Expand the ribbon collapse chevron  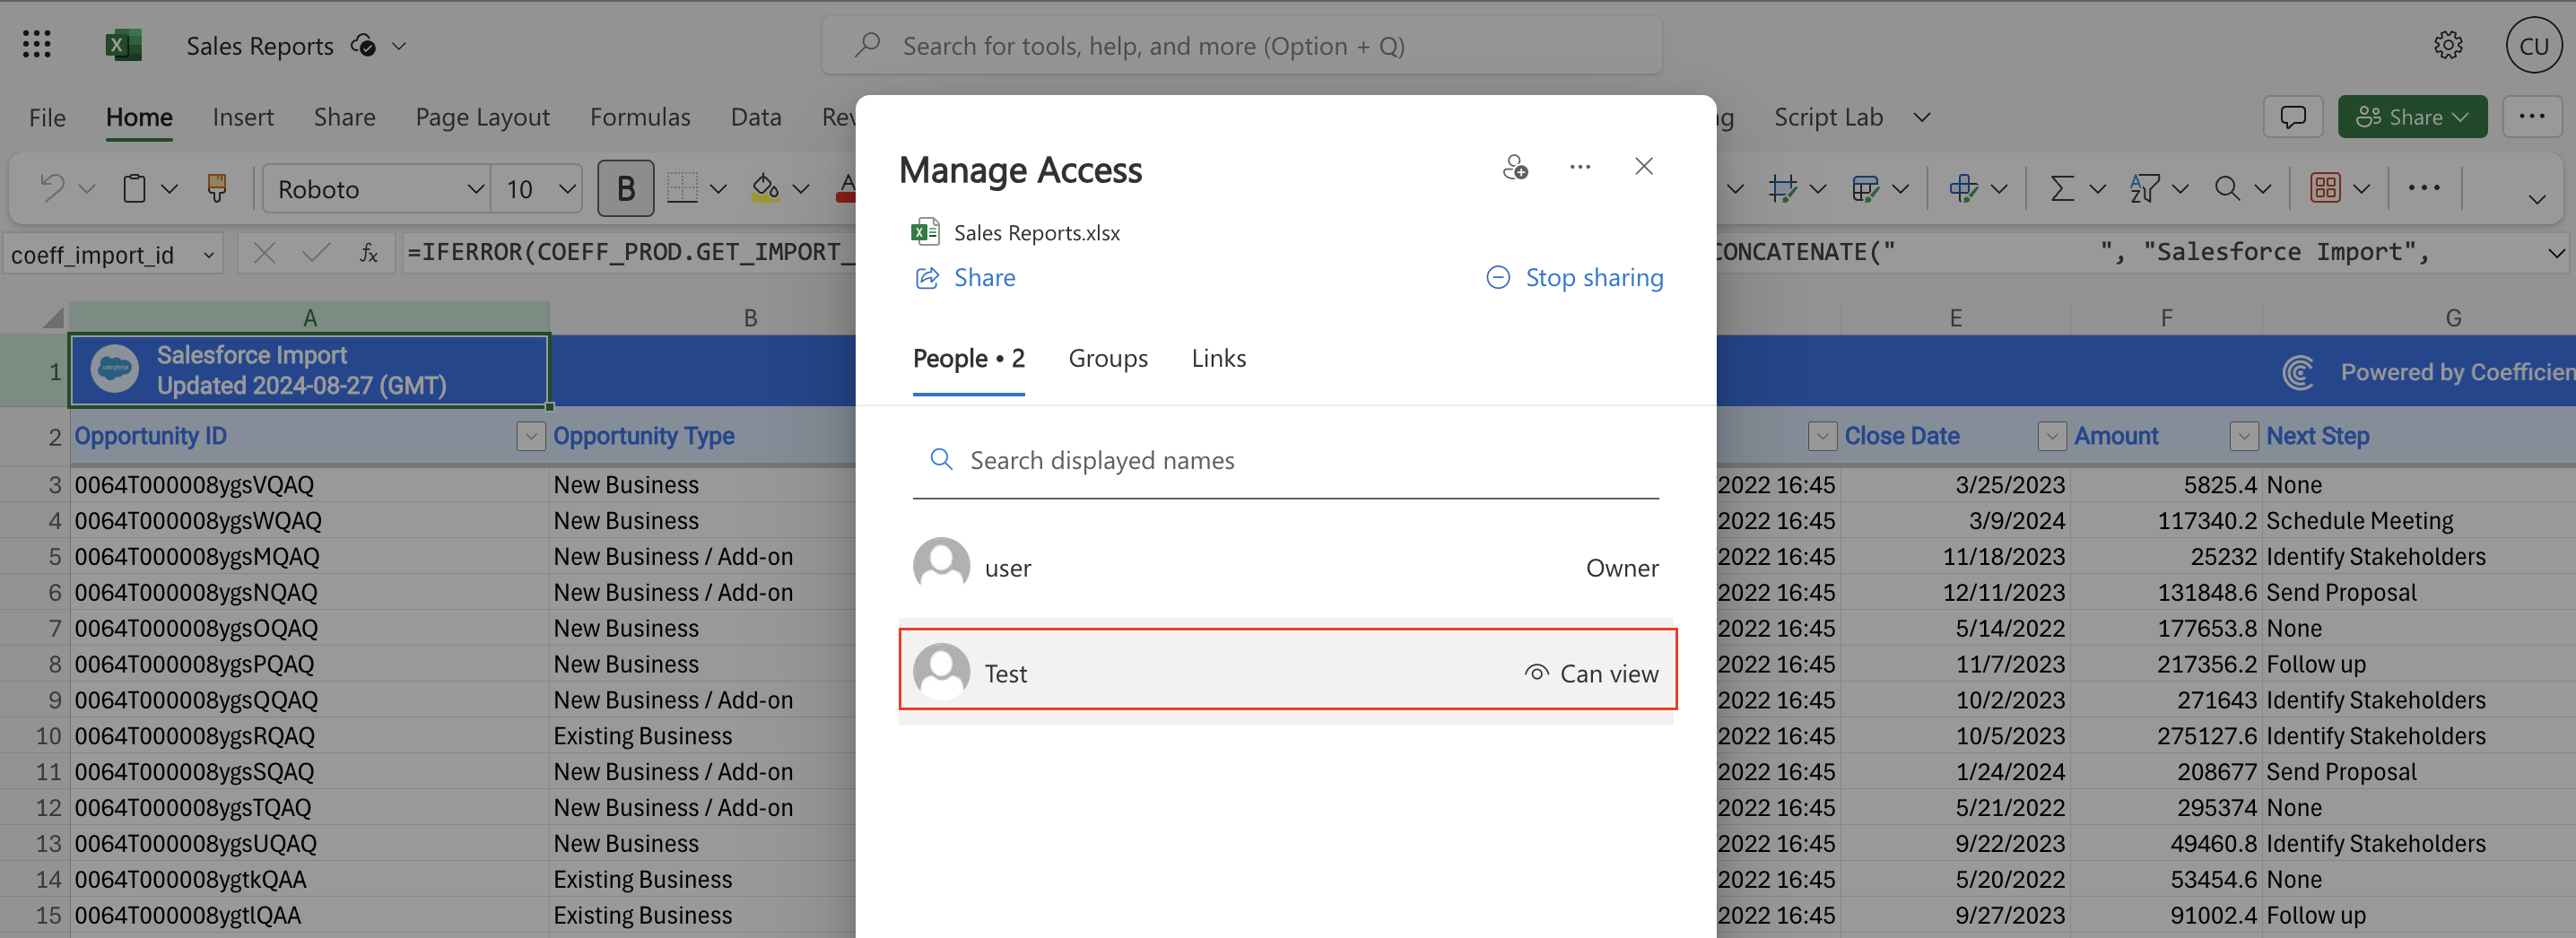2536,199
